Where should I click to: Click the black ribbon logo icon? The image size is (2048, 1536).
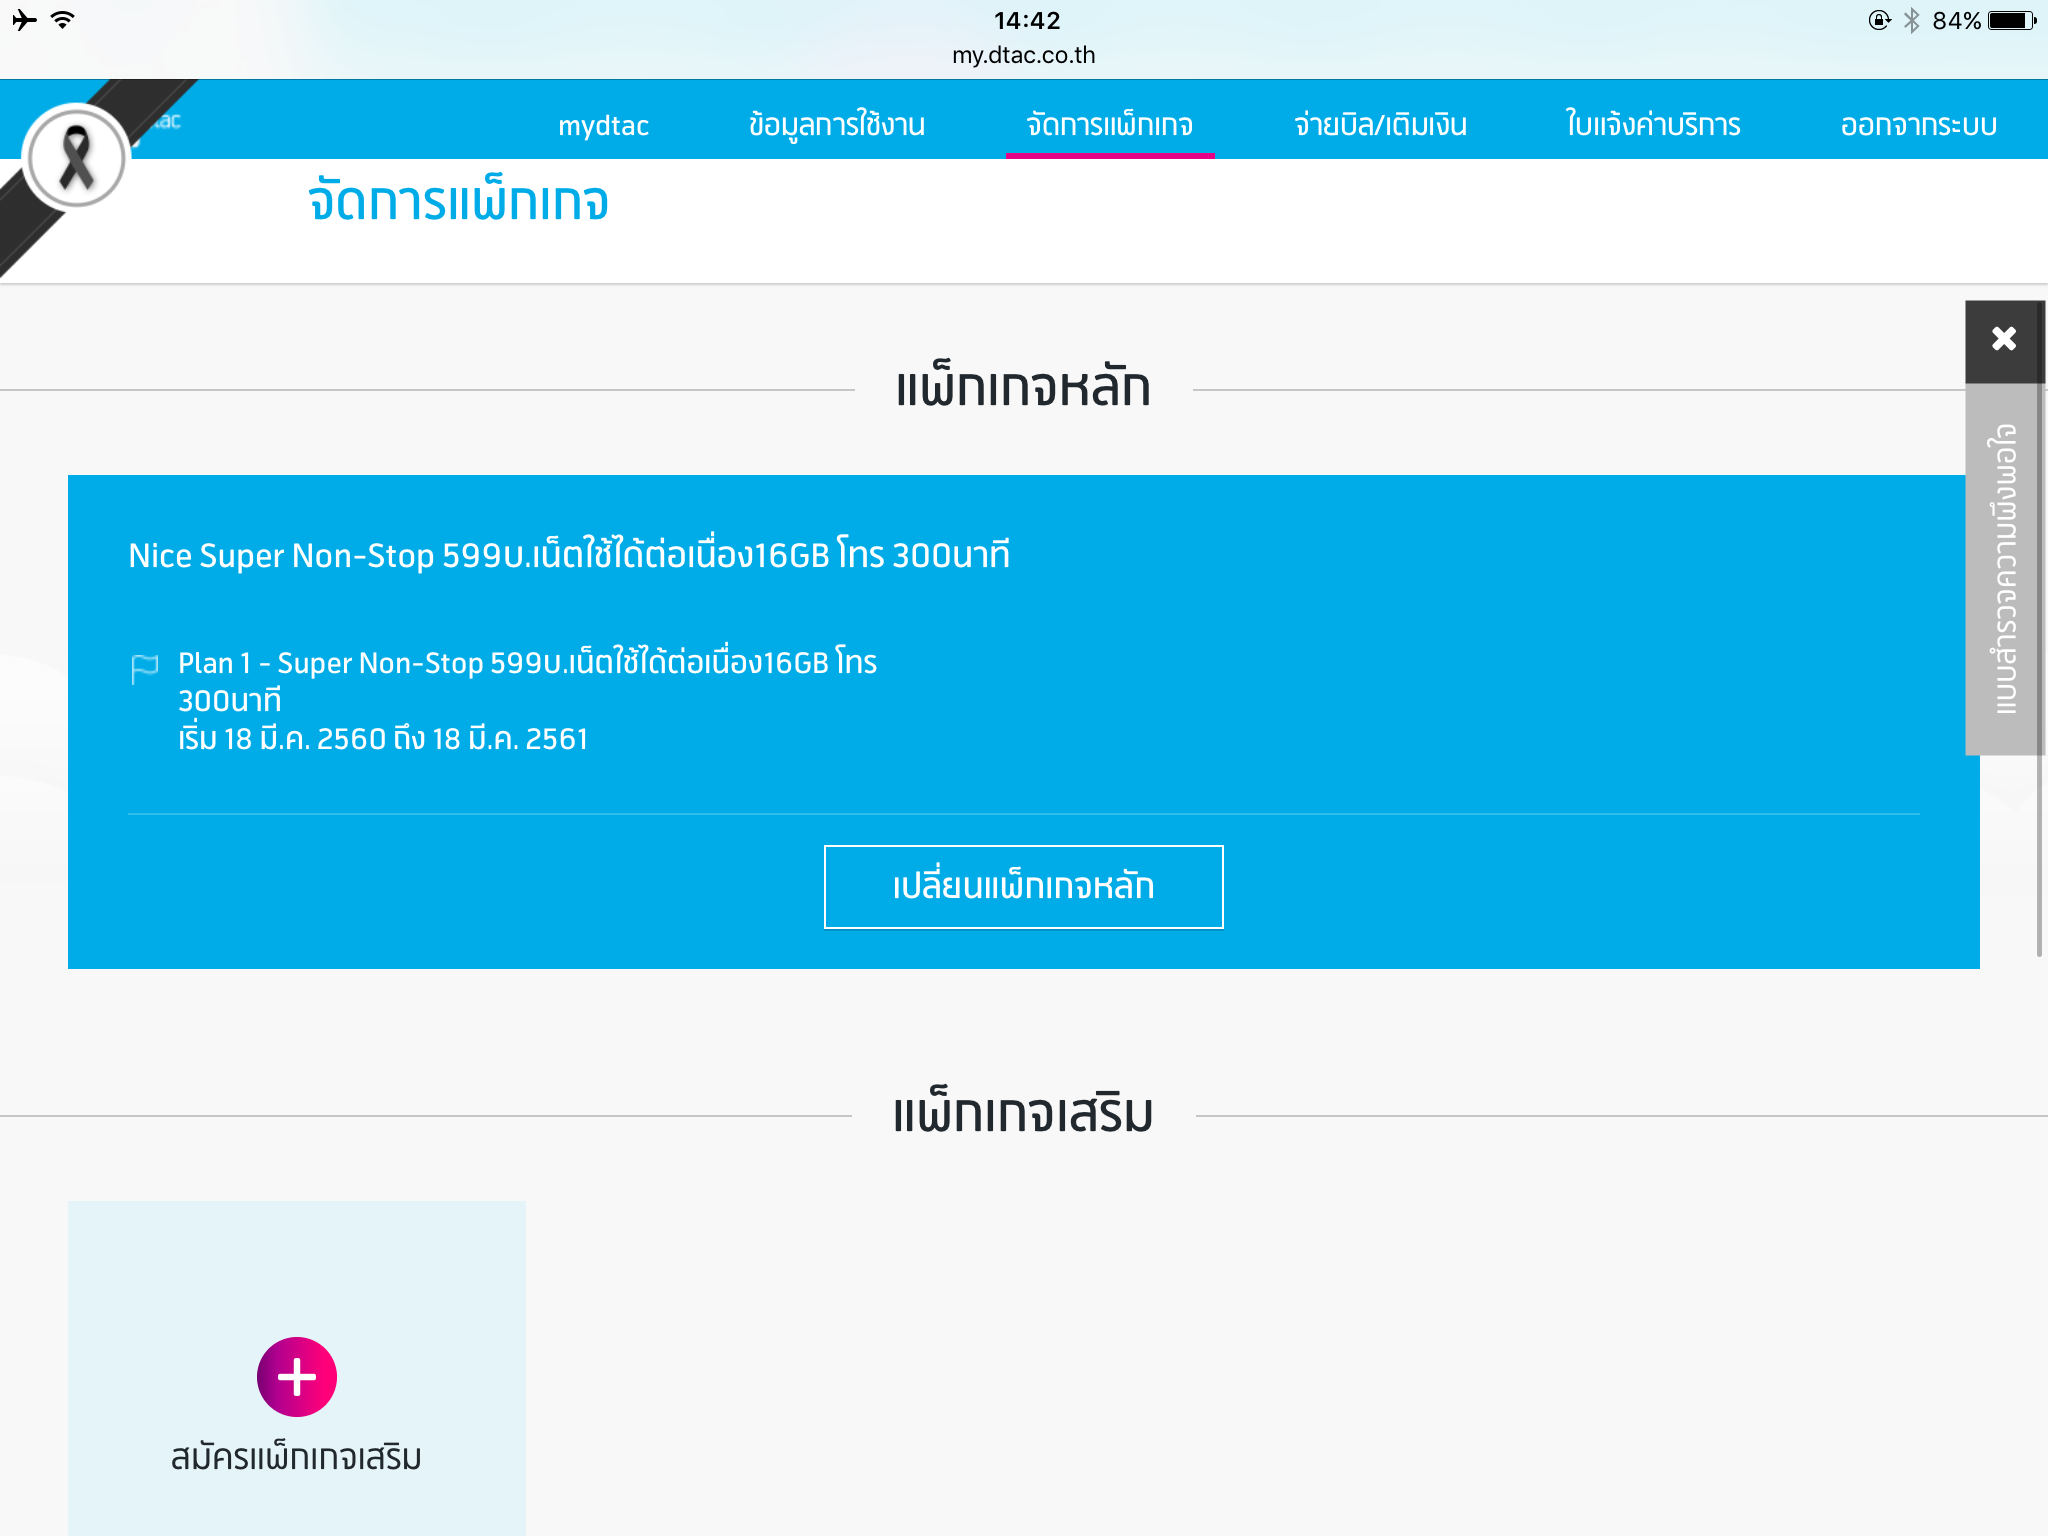tap(76, 157)
